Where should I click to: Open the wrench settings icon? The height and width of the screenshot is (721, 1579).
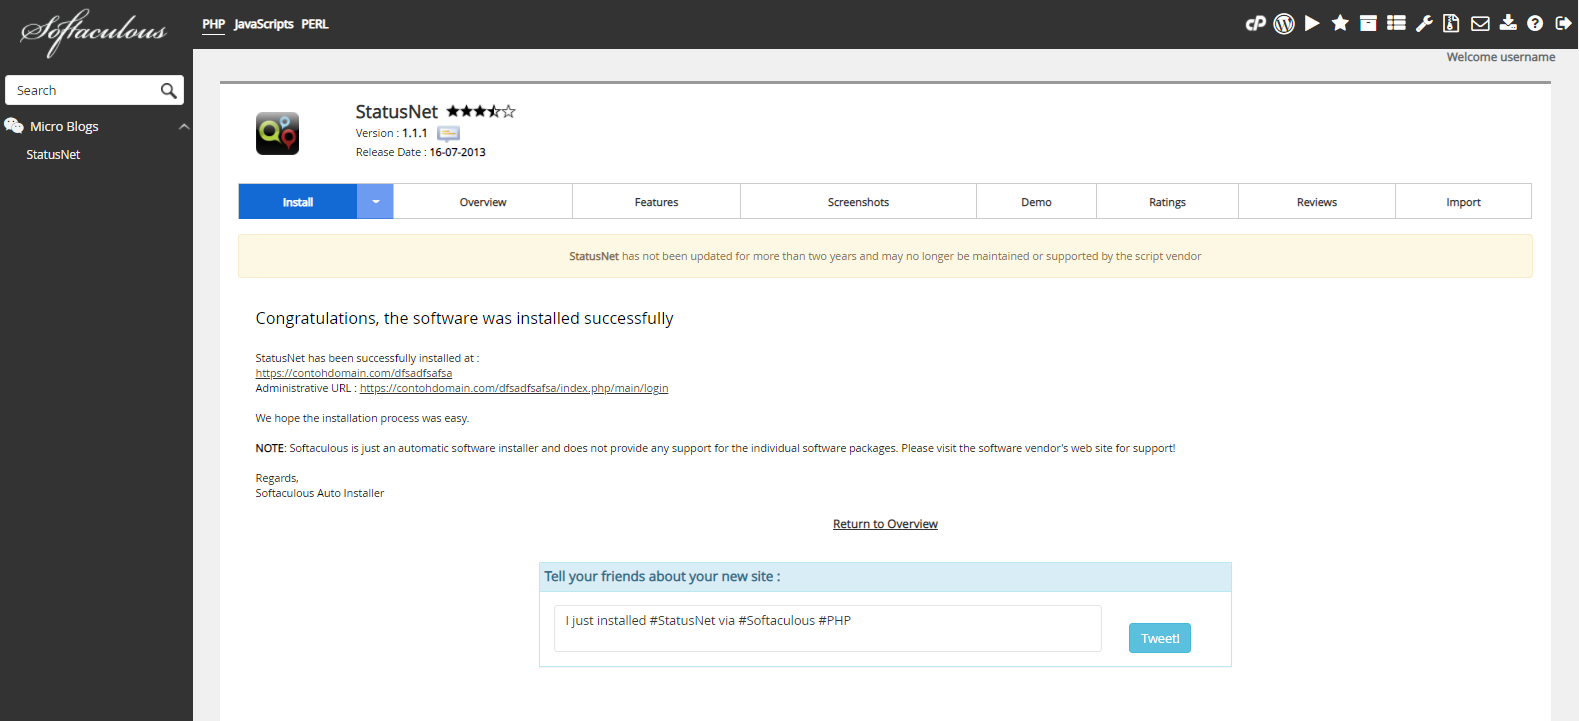[x=1424, y=23]
